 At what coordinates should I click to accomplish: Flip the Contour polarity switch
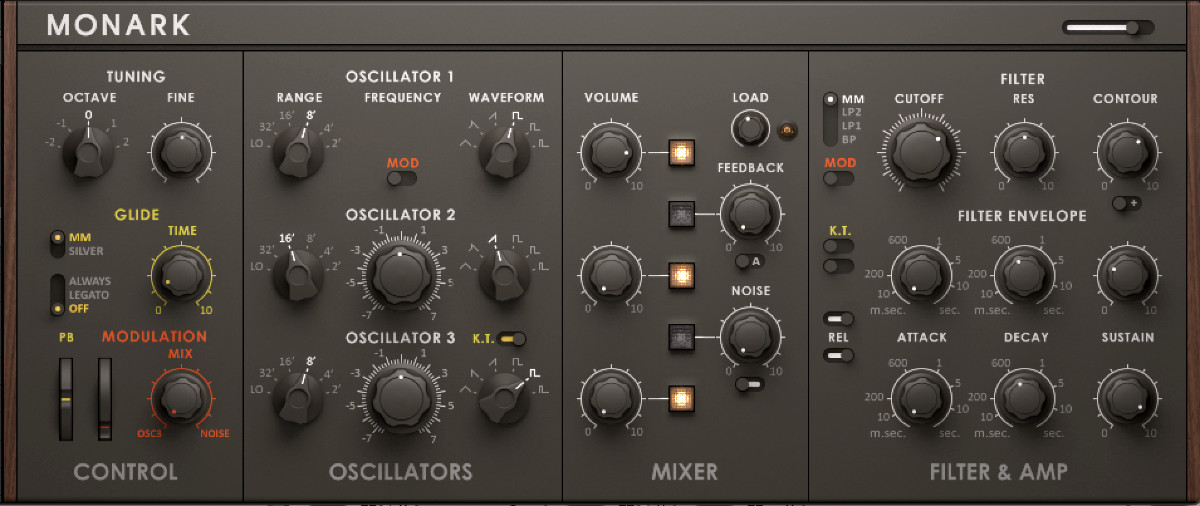(x=1128, y=204)
